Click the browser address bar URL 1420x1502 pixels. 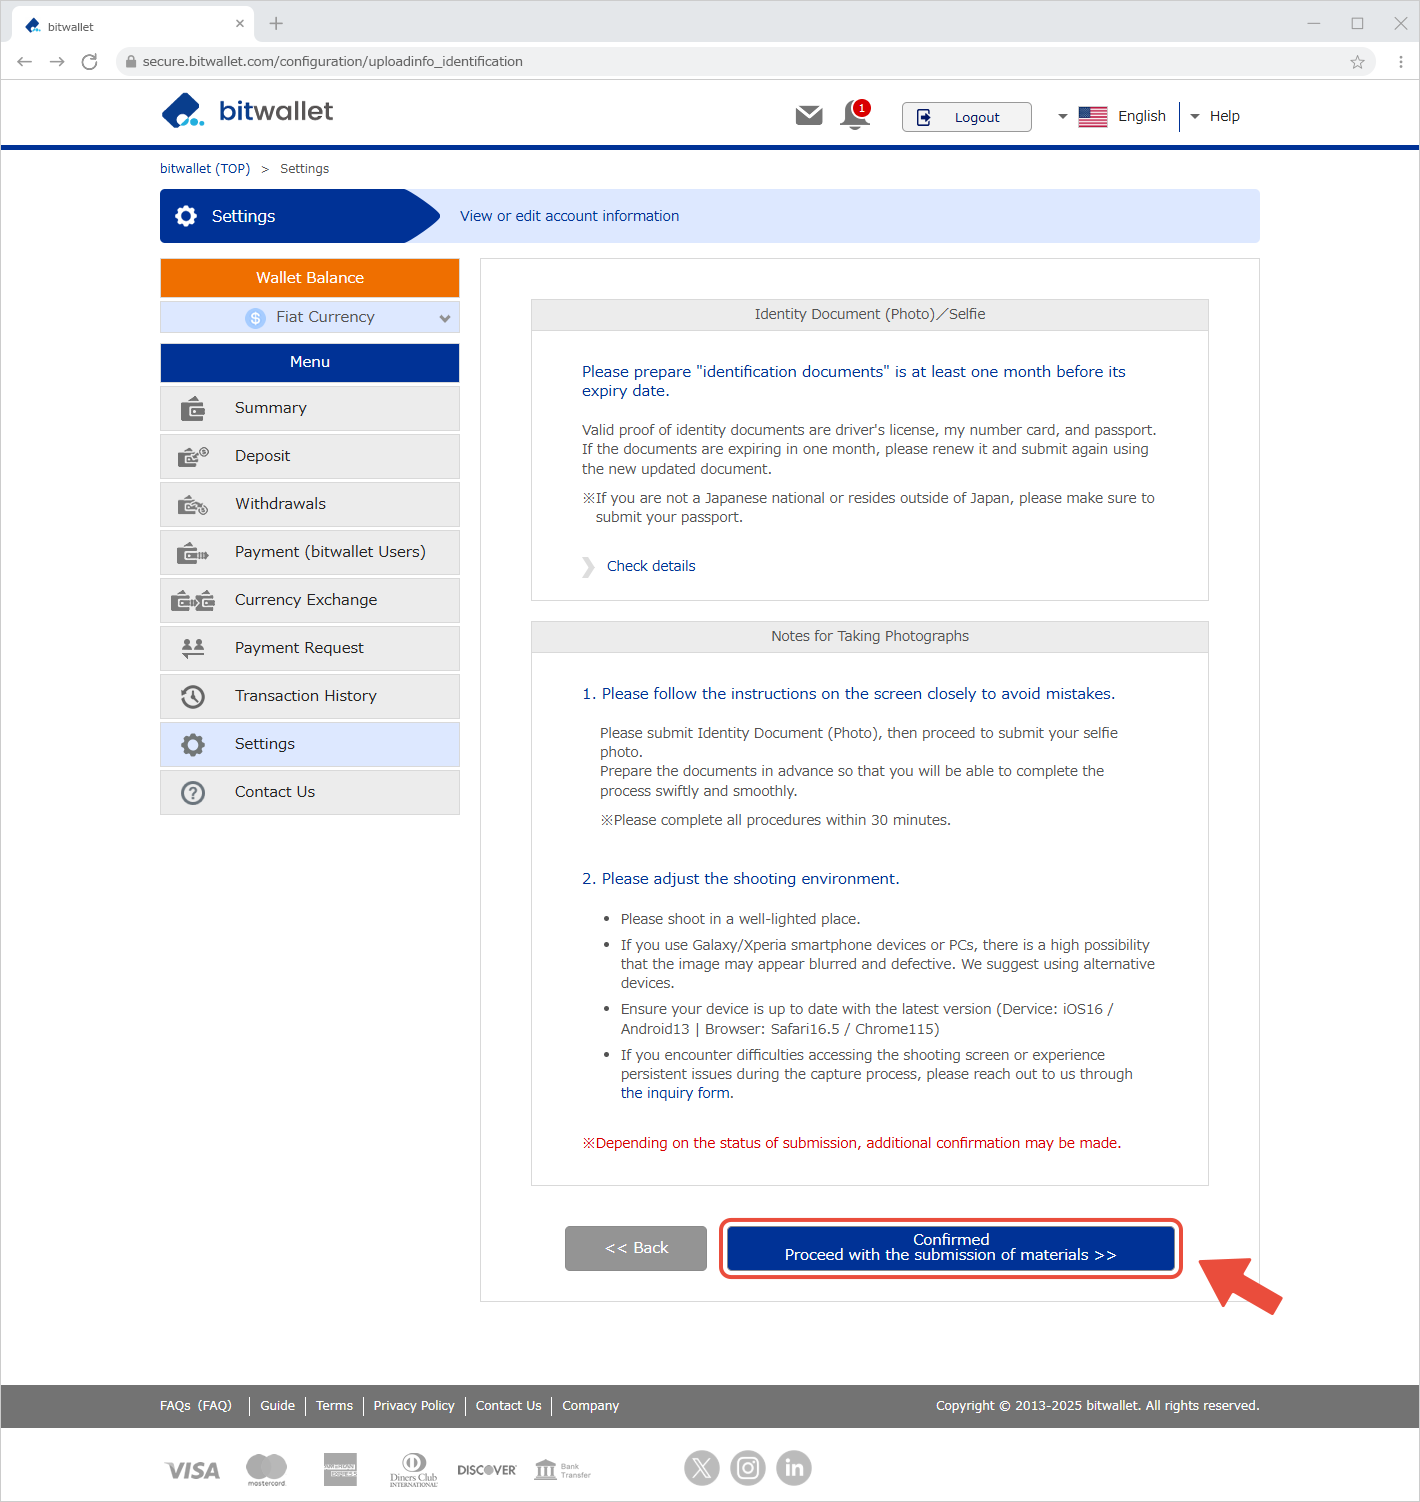332,62
